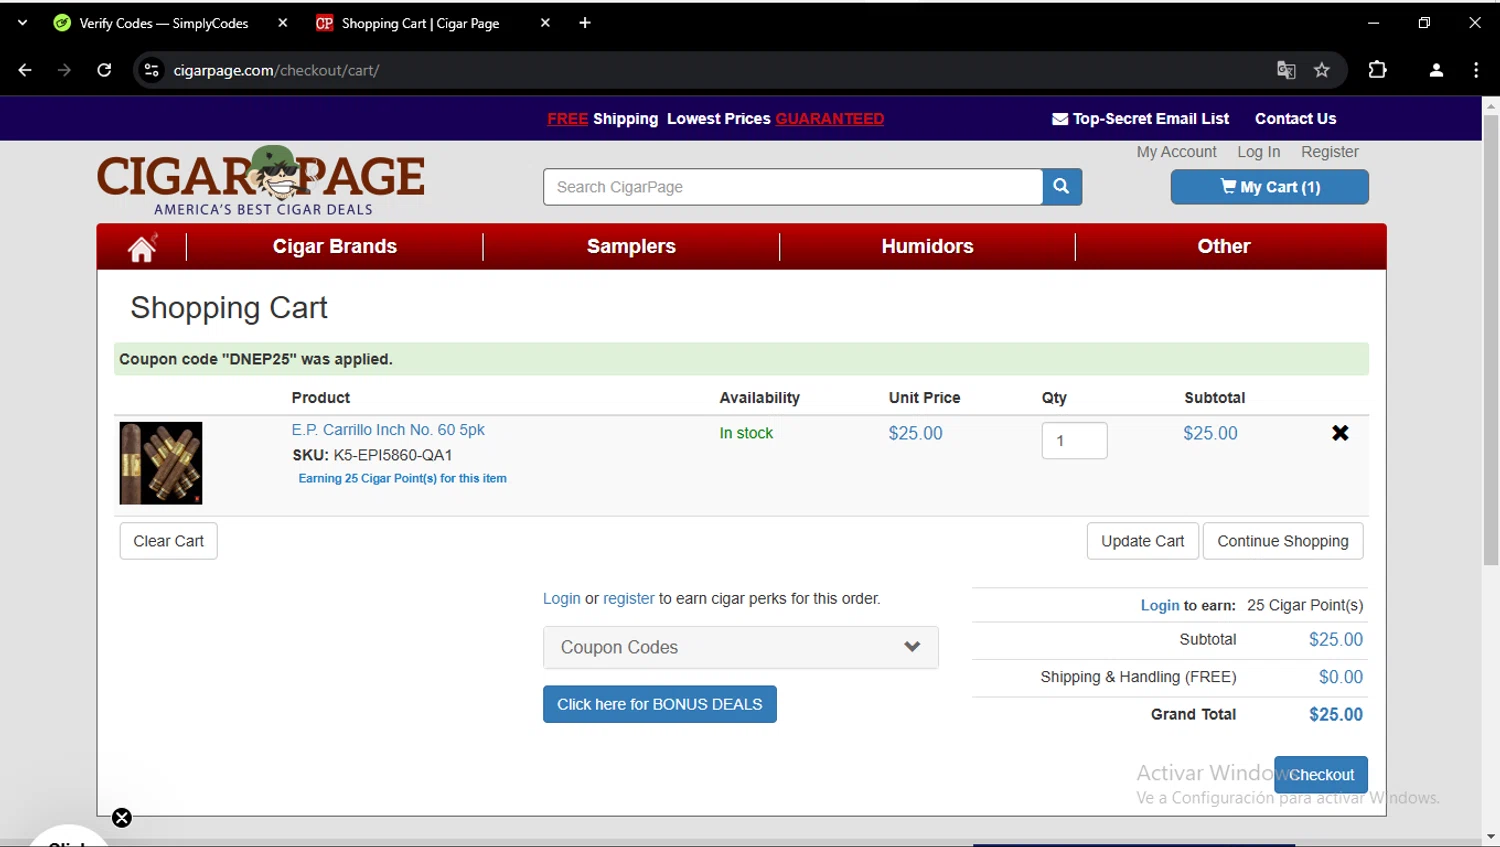Click the Grand Total $25.00 value
1500x847 pixels.
pos(1336,714)
